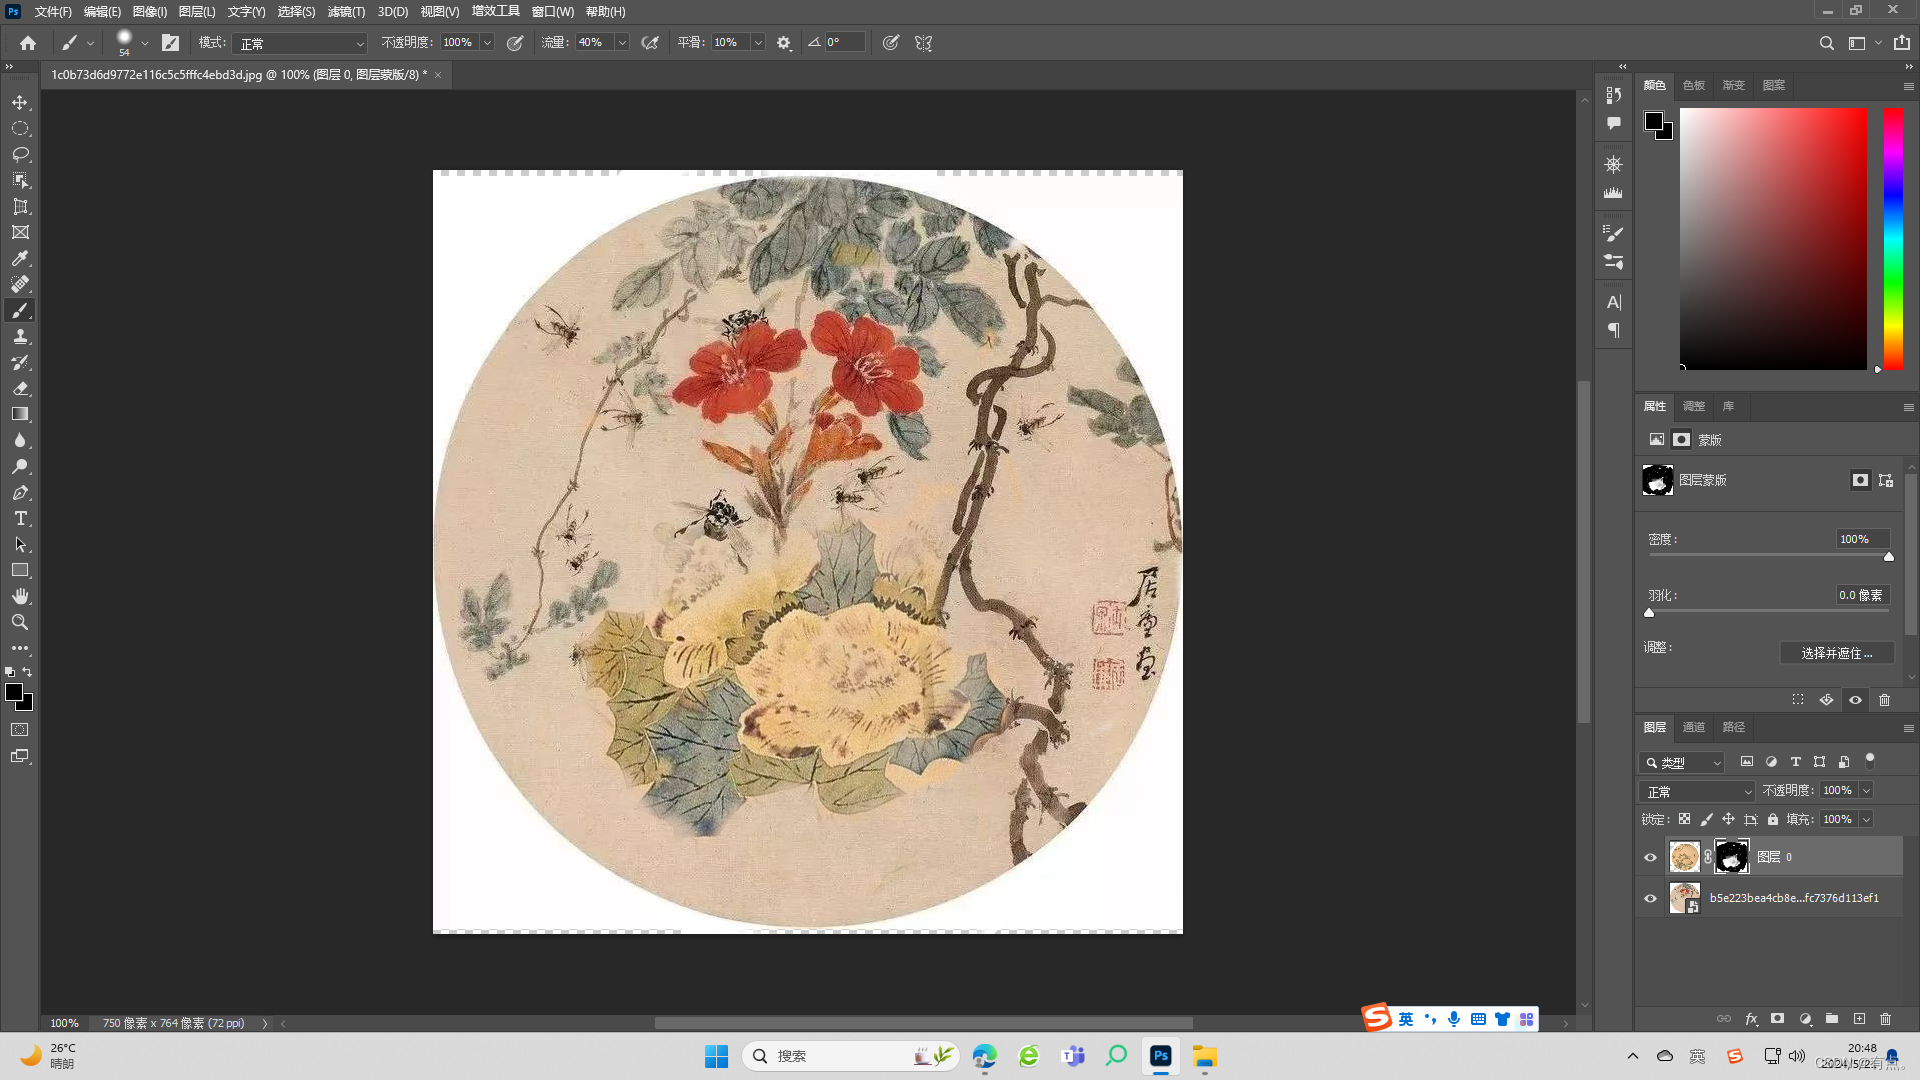This screenshot has height=1080, width=1920.
Task: Open brush opacity 100% dropdown arrow
Action: point(487,43)
